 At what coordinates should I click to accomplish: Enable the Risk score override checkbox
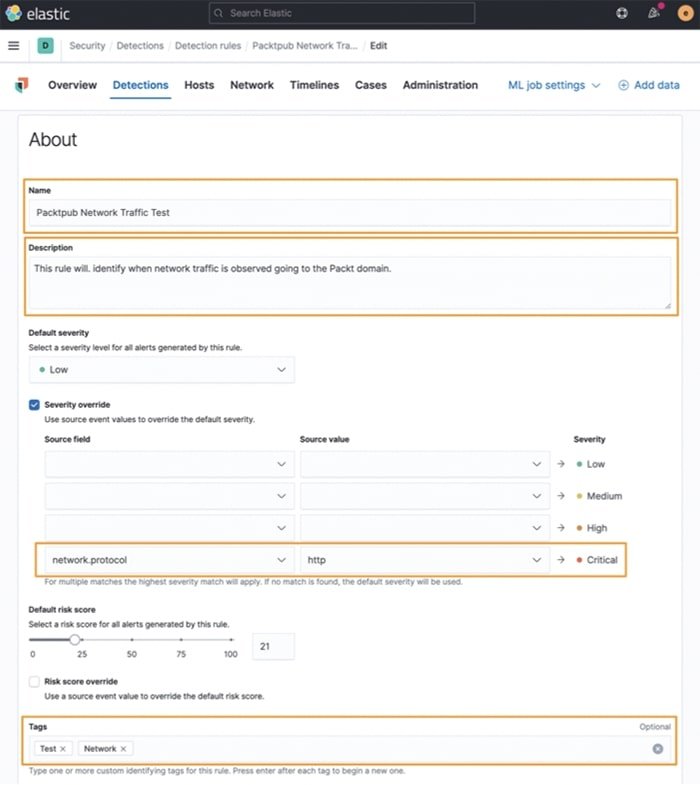35,681
